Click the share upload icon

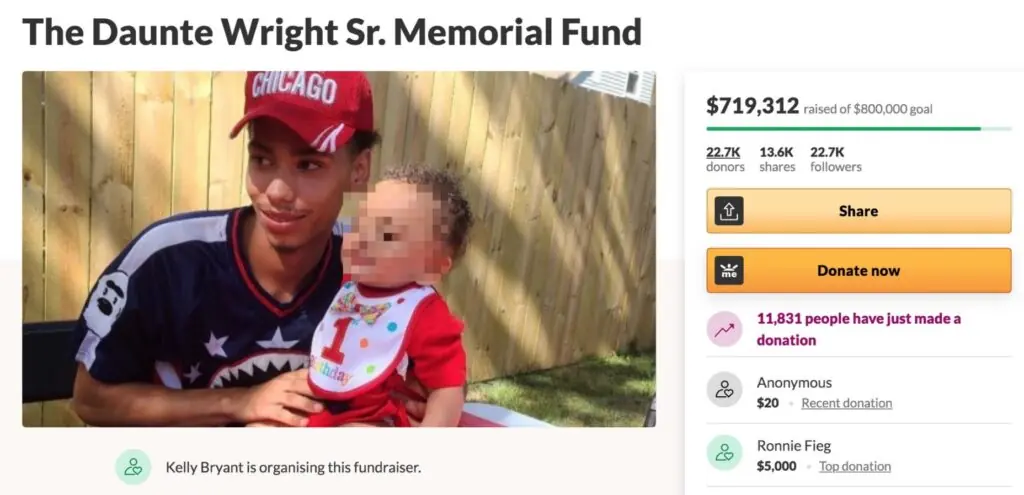(x=728, y=211)
